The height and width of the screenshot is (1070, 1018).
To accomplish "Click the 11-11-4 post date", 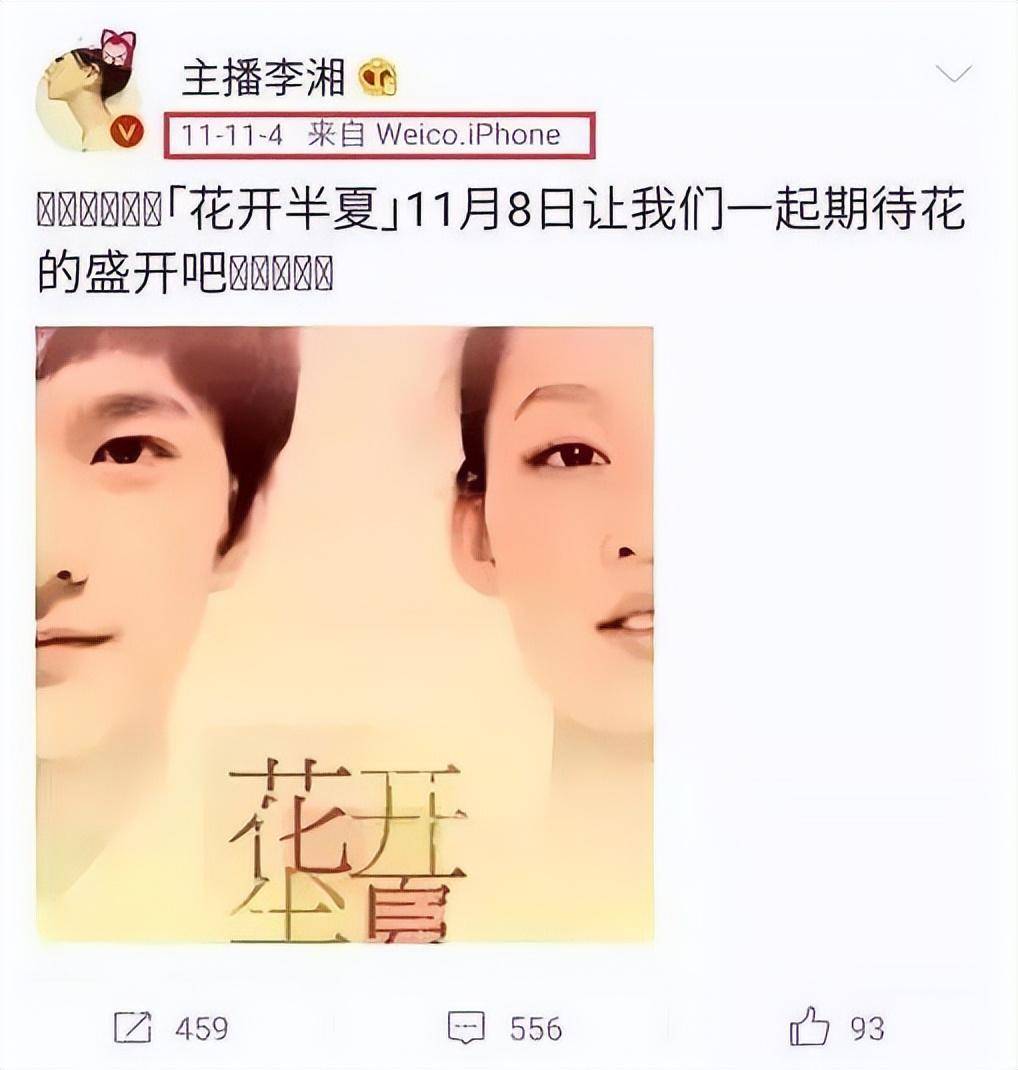I will (231, 135).
